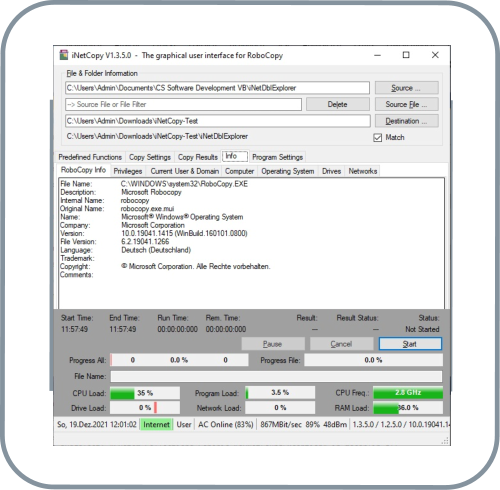Viewport: 500px width, 490px height.
Task: Open the Drives sub-tab
Action: (x=331, y=171)
